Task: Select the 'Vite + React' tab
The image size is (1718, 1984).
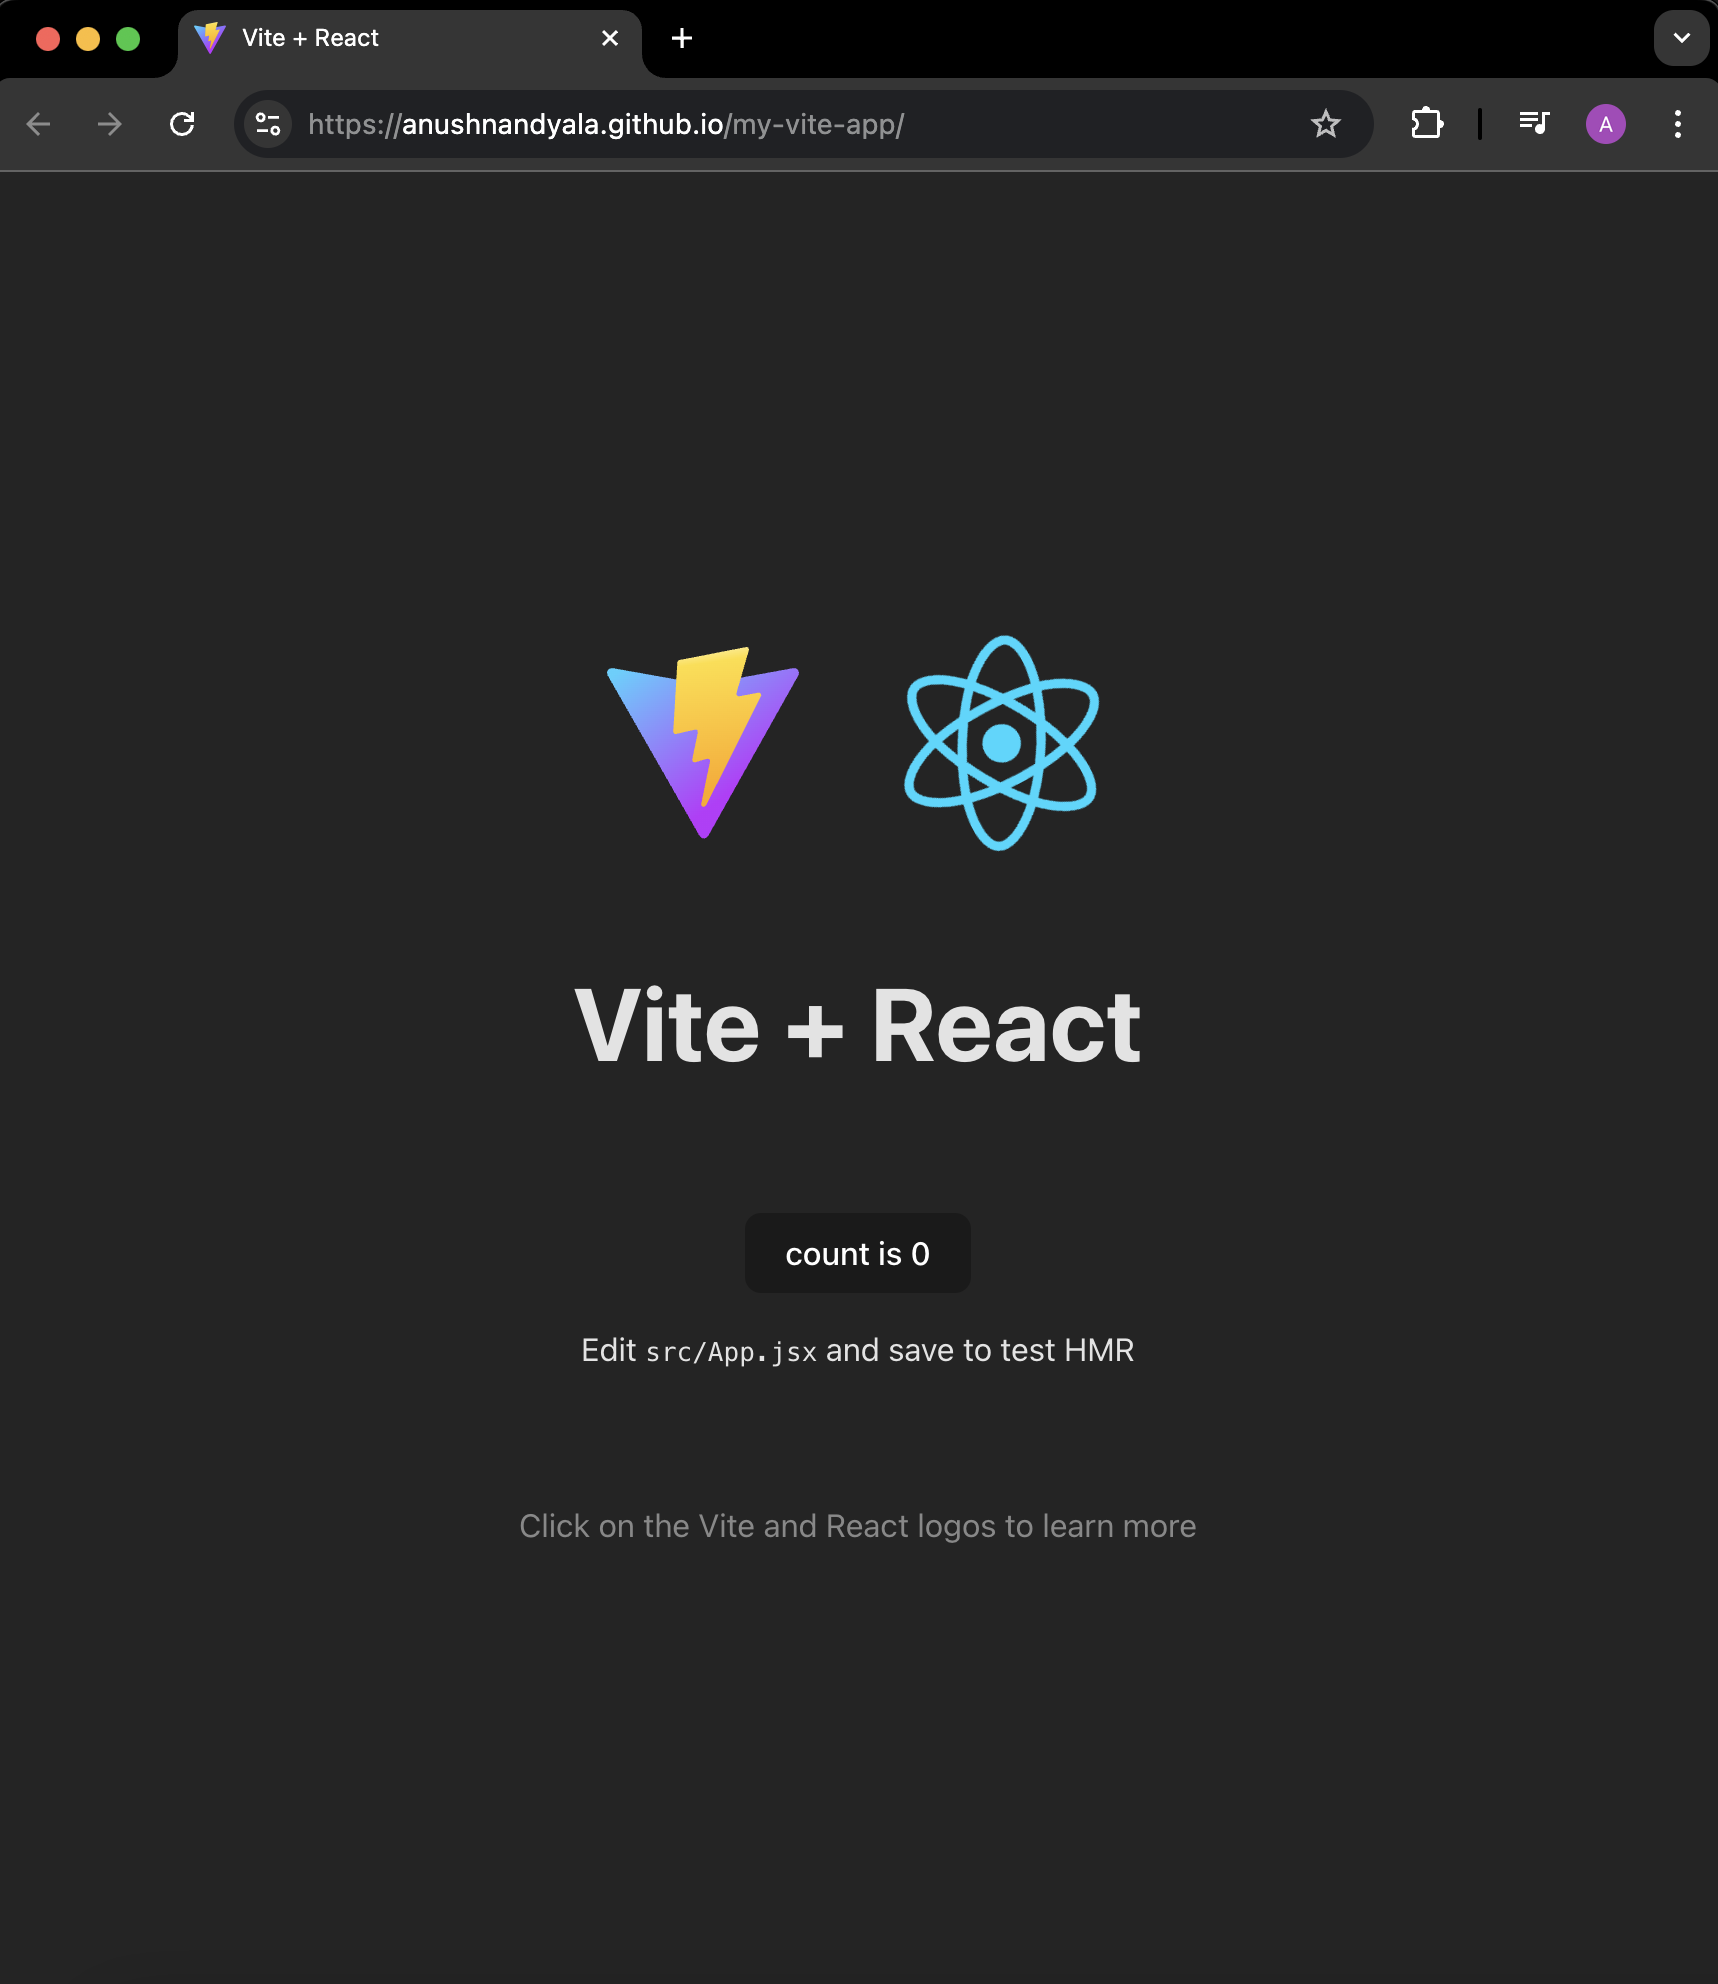Action: [x=409, y=39]
